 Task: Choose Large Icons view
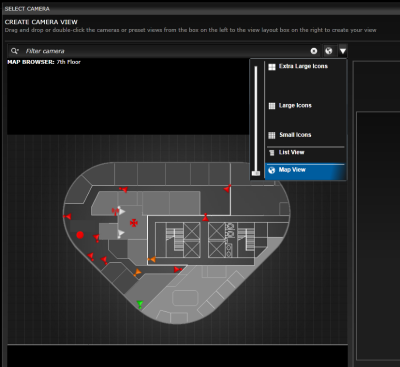[295, 106]
